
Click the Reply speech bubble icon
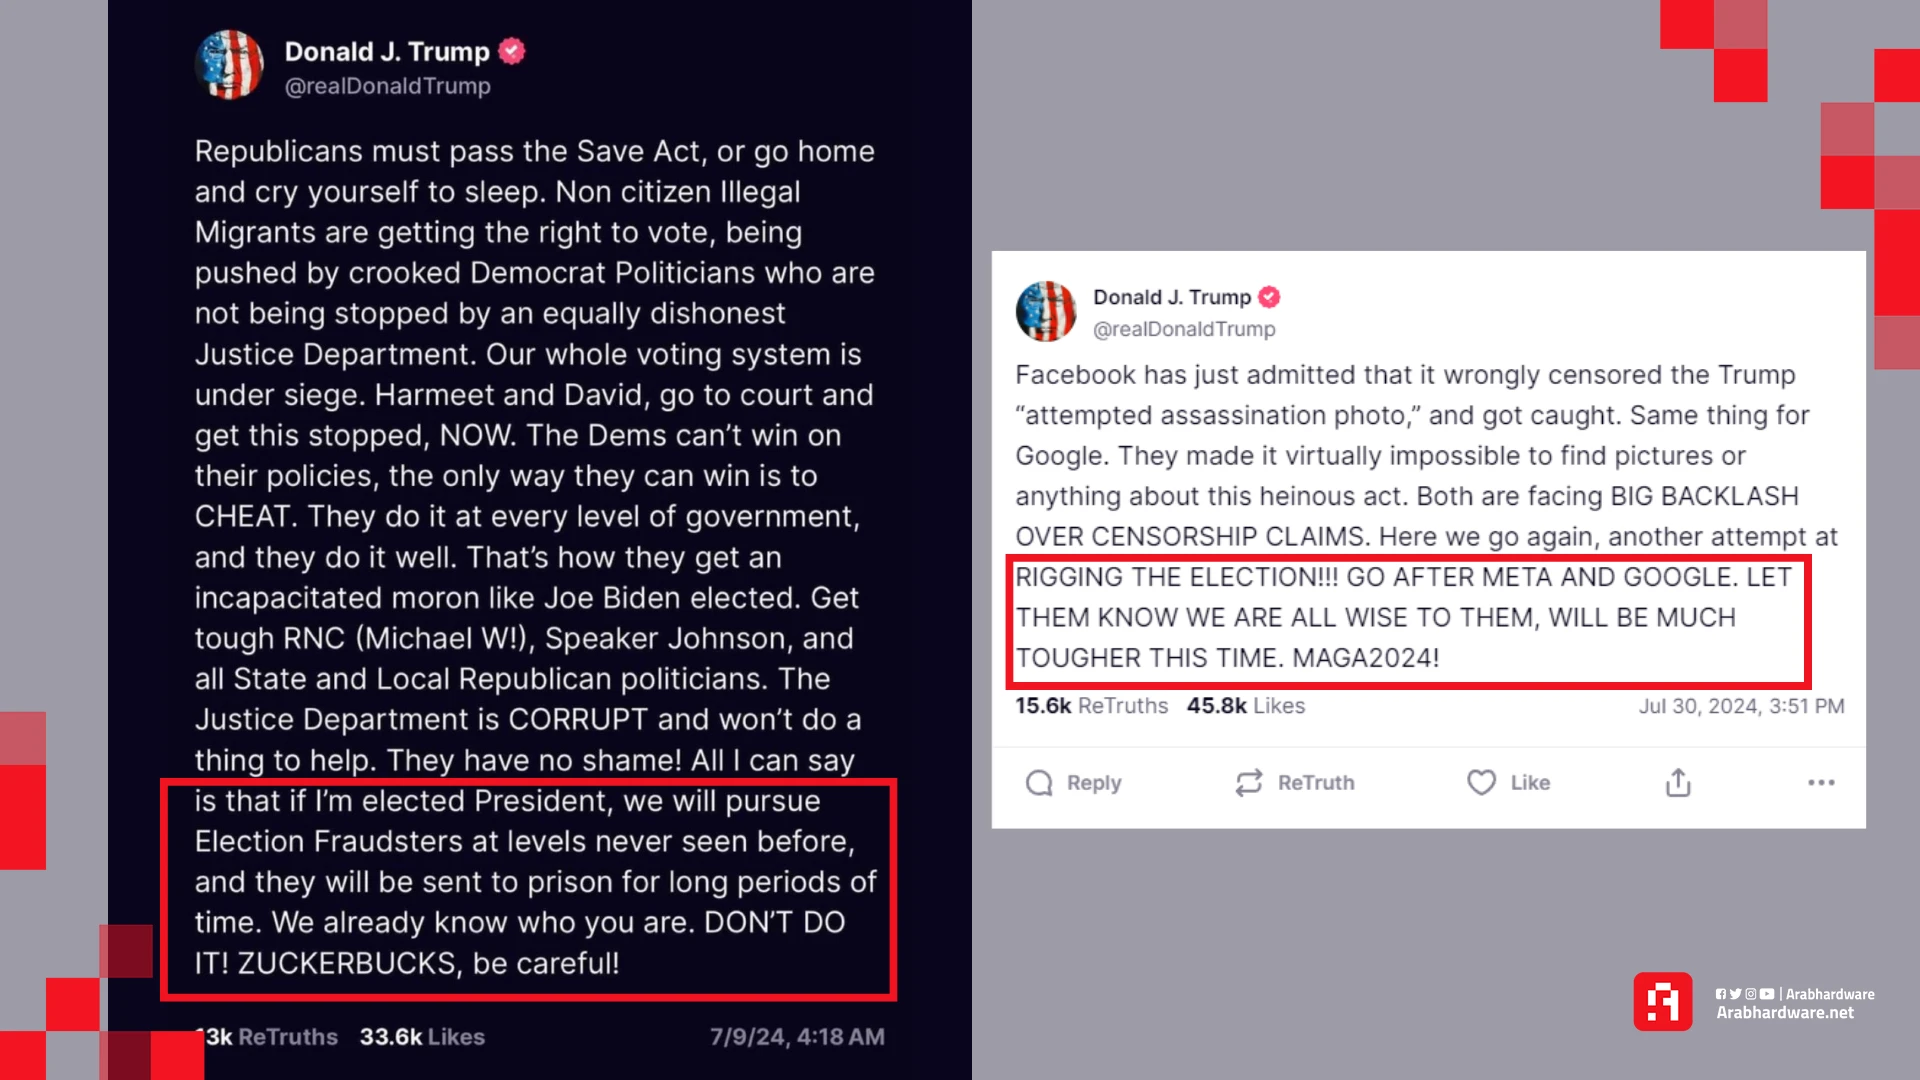pyautogui.click(x=1039, y=783)
